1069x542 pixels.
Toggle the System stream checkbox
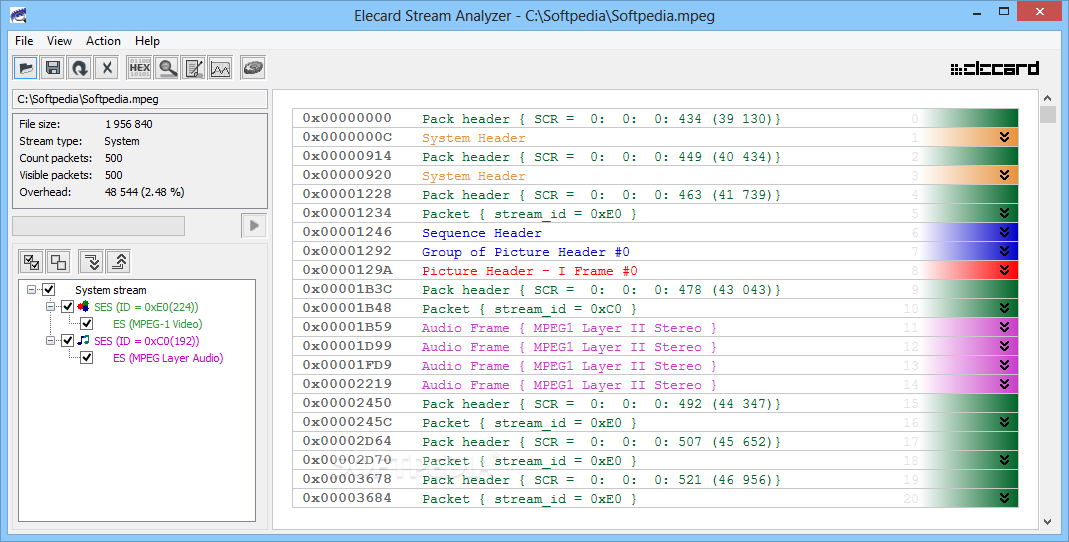point(49,290)
